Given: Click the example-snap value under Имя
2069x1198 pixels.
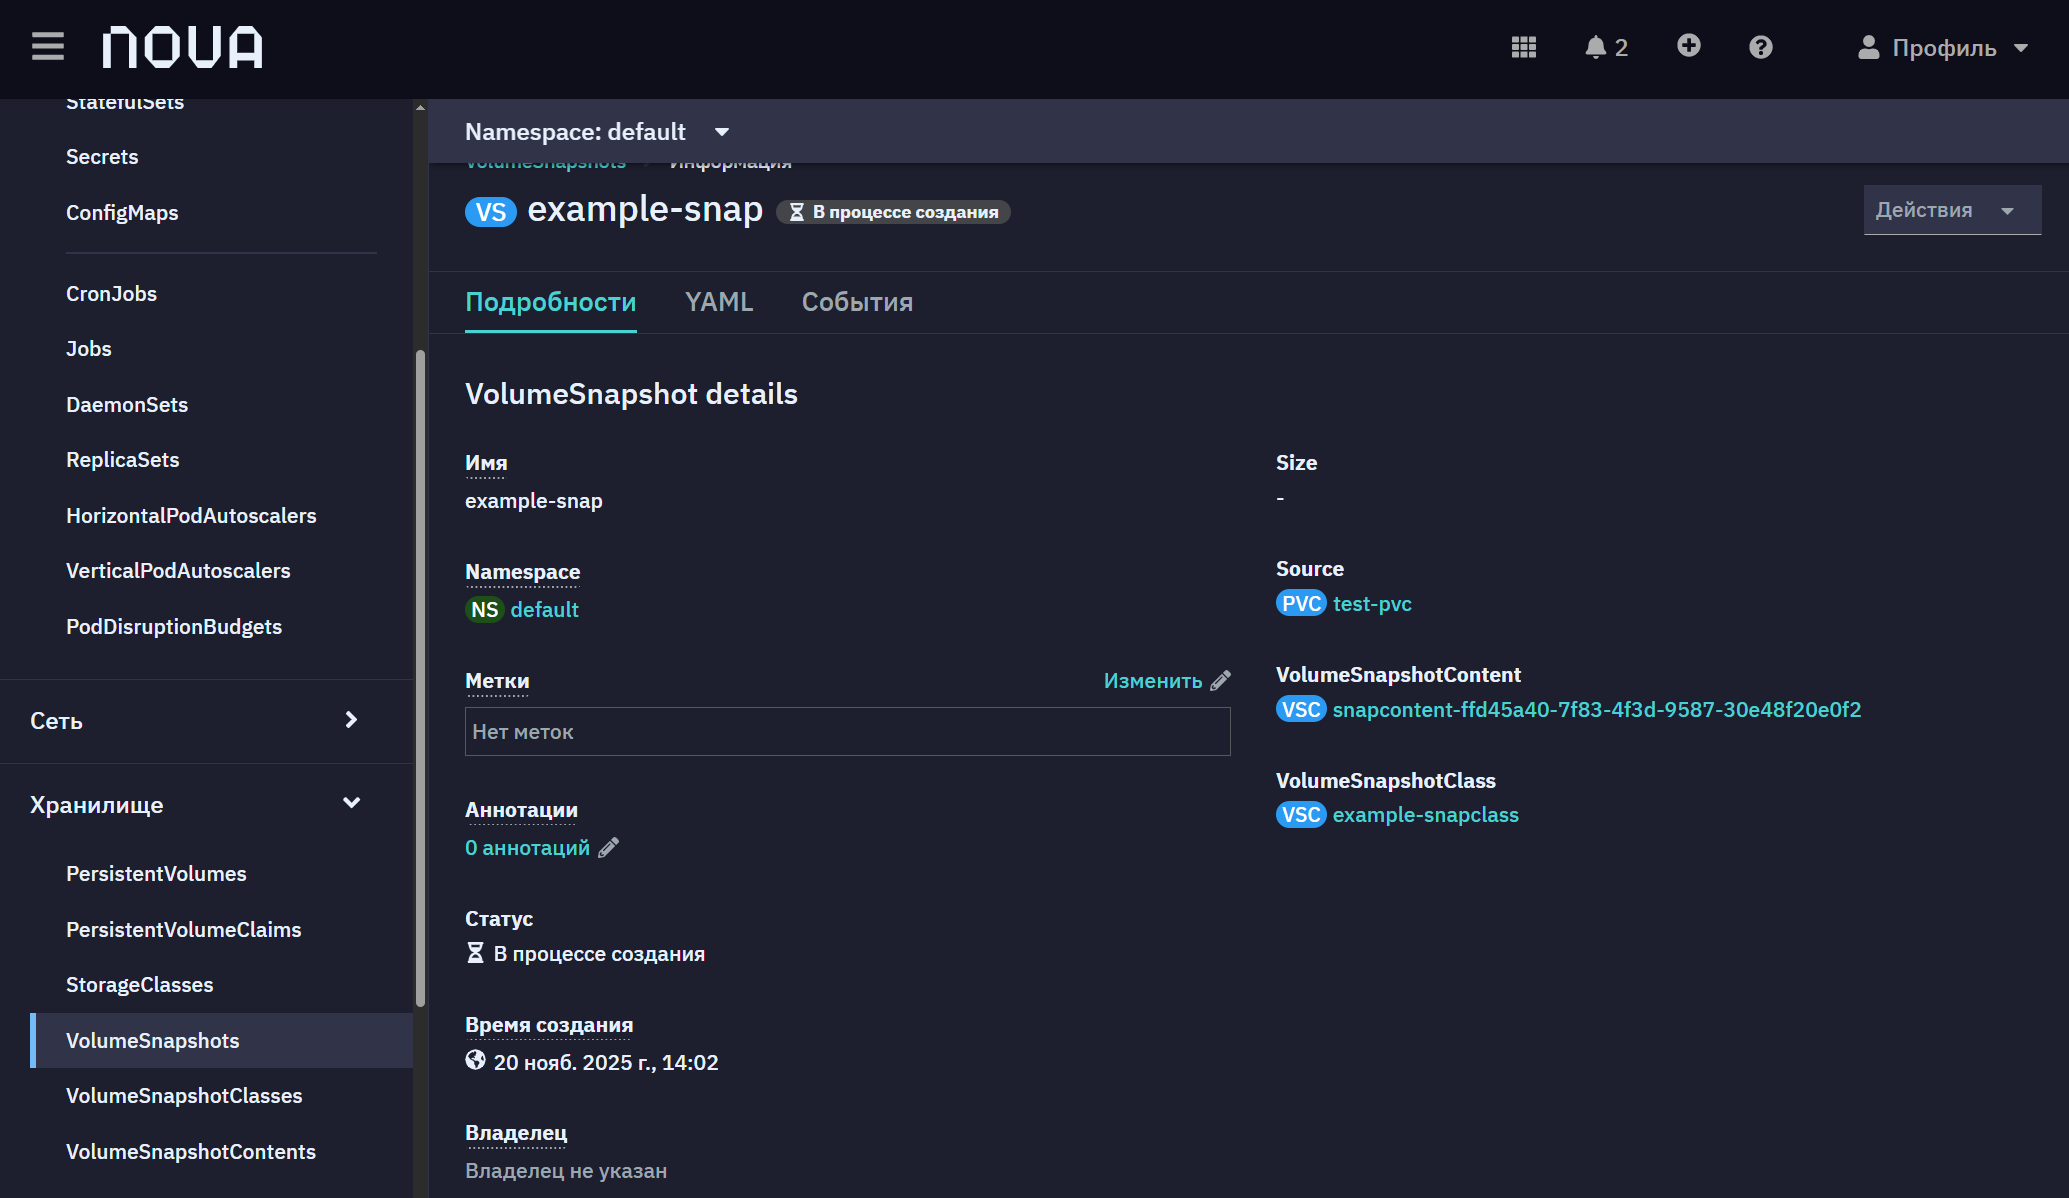Looking at the screenshot, I should pyautogui.click(x=534, y=501).
